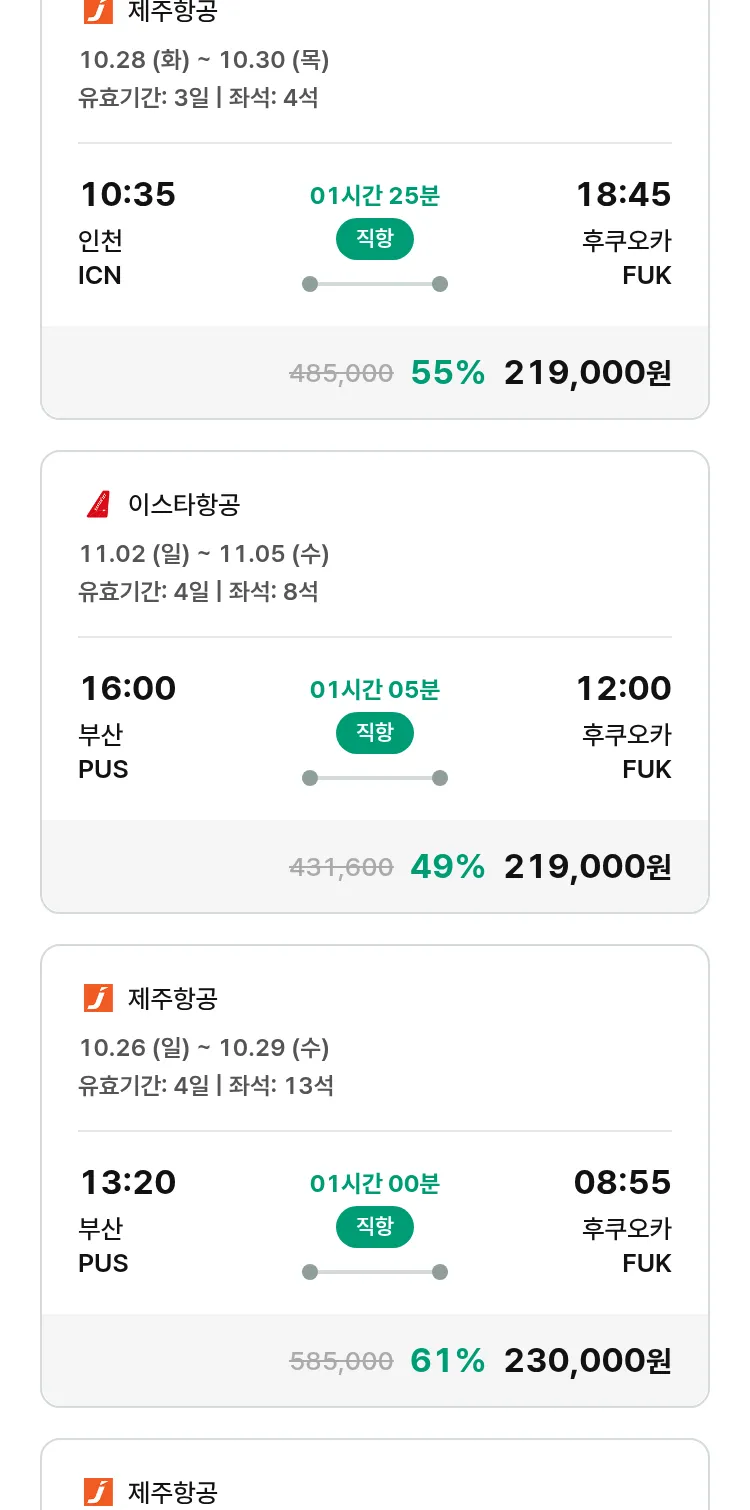Click the 11.02 (일) ~ 11.05 (수) date range

click(x=204, y=554)
